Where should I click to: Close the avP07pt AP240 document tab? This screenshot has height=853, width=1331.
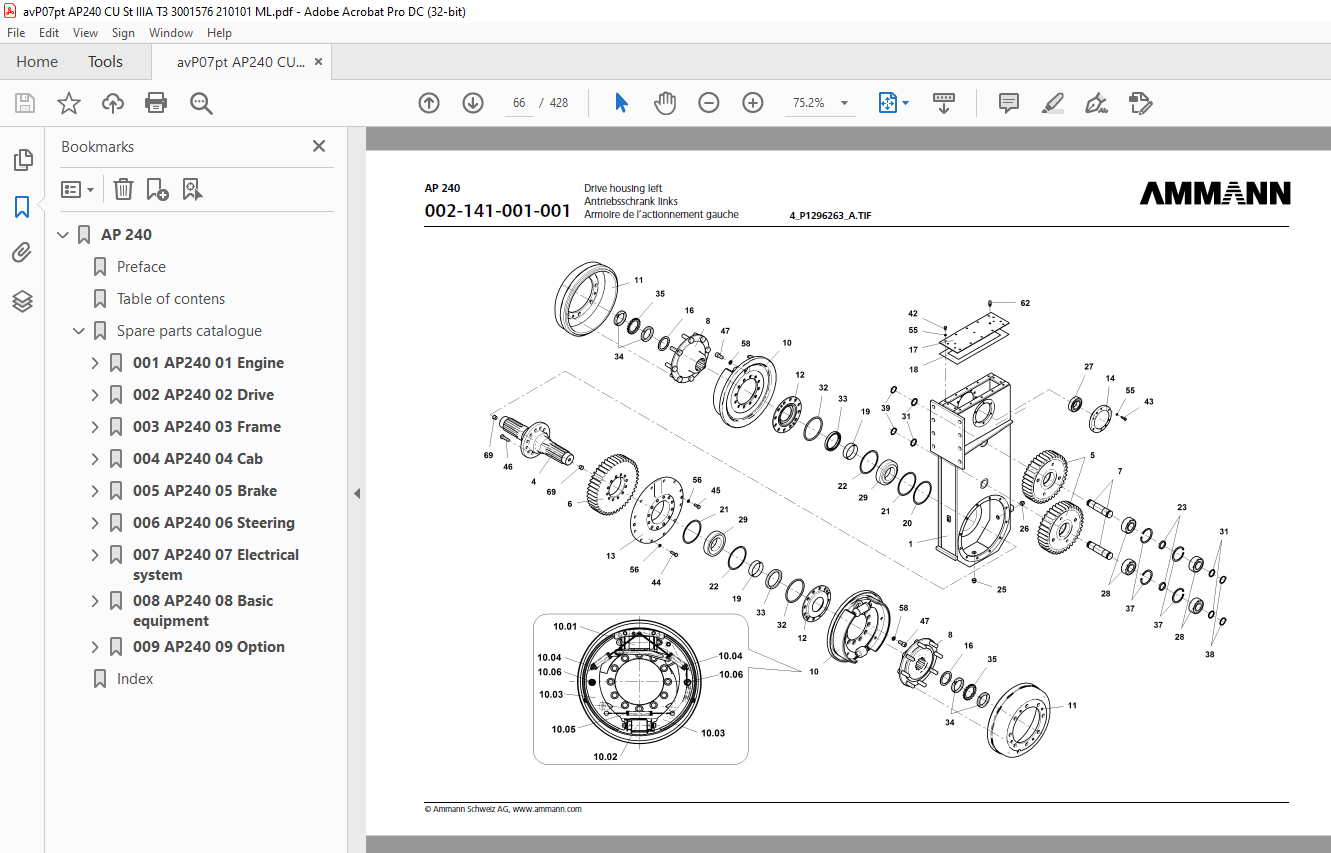319,62
